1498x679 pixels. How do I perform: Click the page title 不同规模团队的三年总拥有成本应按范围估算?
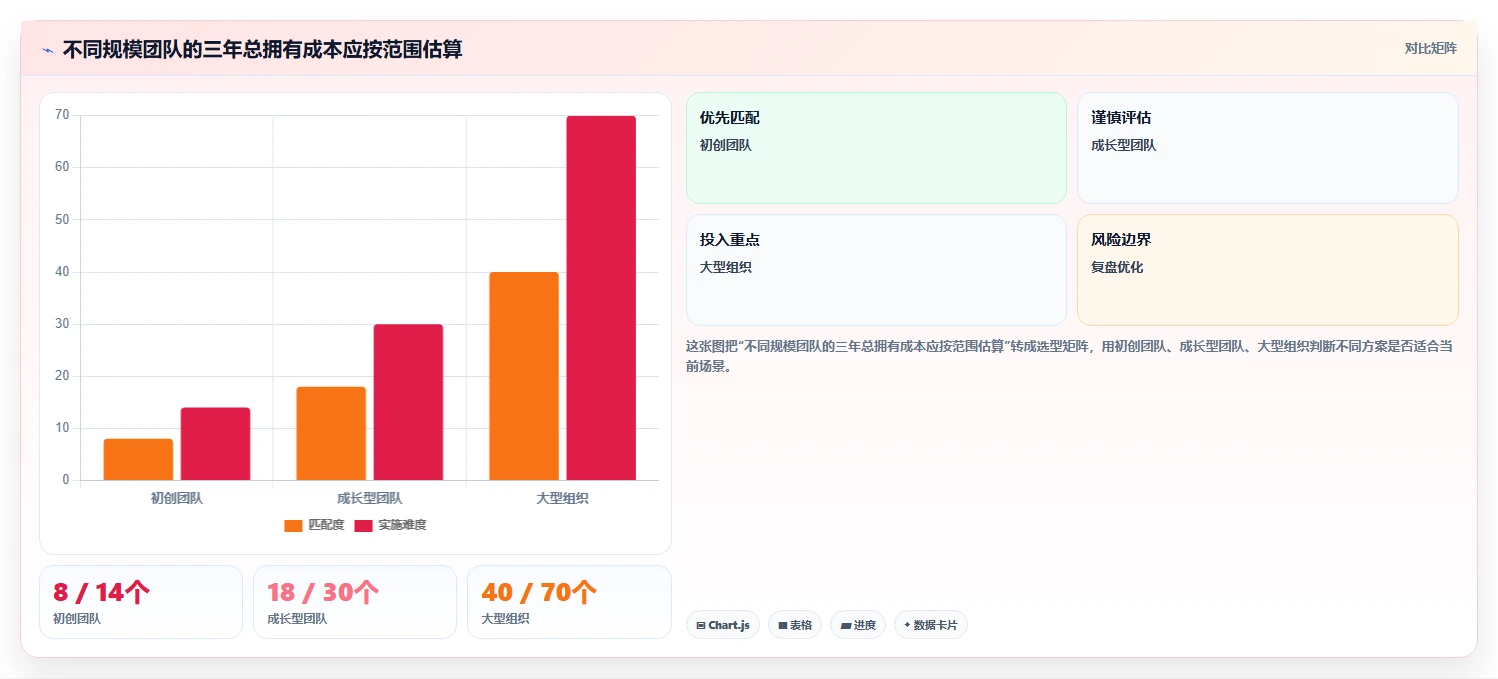pos(263,49)
